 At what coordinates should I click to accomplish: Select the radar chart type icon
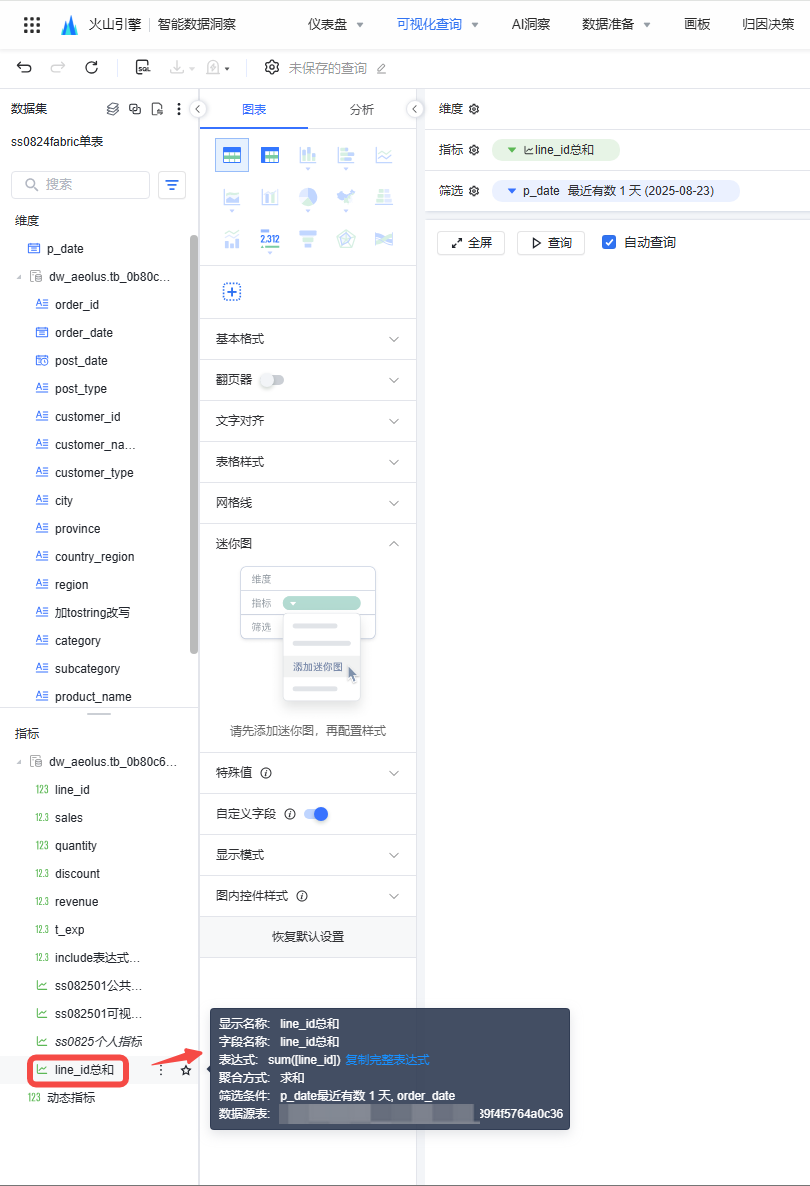pyautogui.click(x=346, y=239)
